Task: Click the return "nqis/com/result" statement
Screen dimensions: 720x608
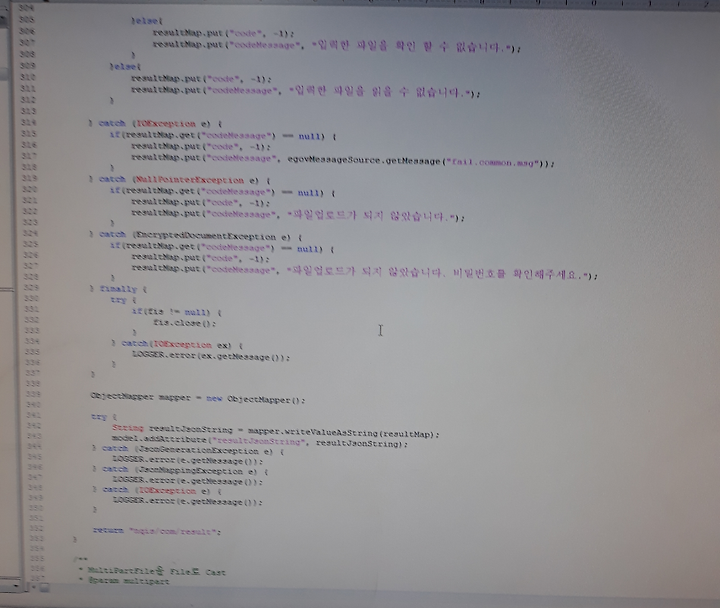Action: pyautogui.click(x=157, y=531)
